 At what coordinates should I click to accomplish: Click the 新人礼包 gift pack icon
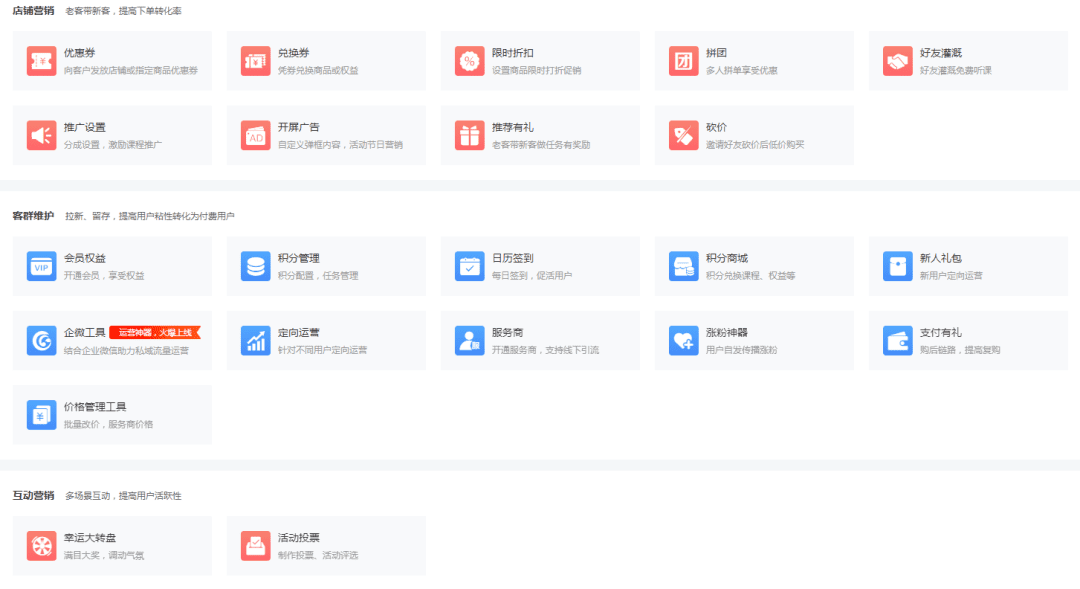click(897, 266)
